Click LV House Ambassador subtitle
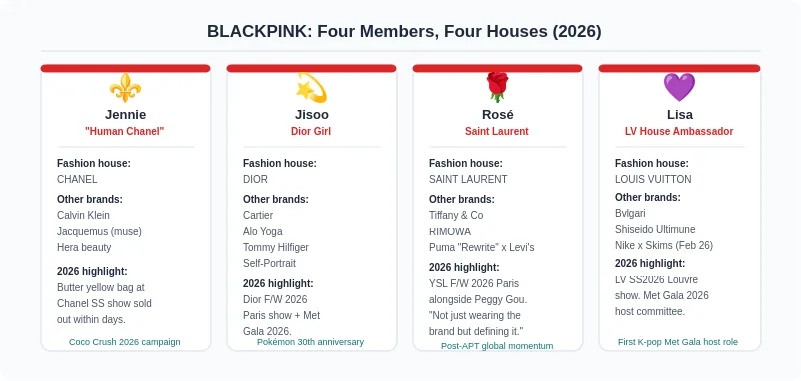 coord(679,131)
